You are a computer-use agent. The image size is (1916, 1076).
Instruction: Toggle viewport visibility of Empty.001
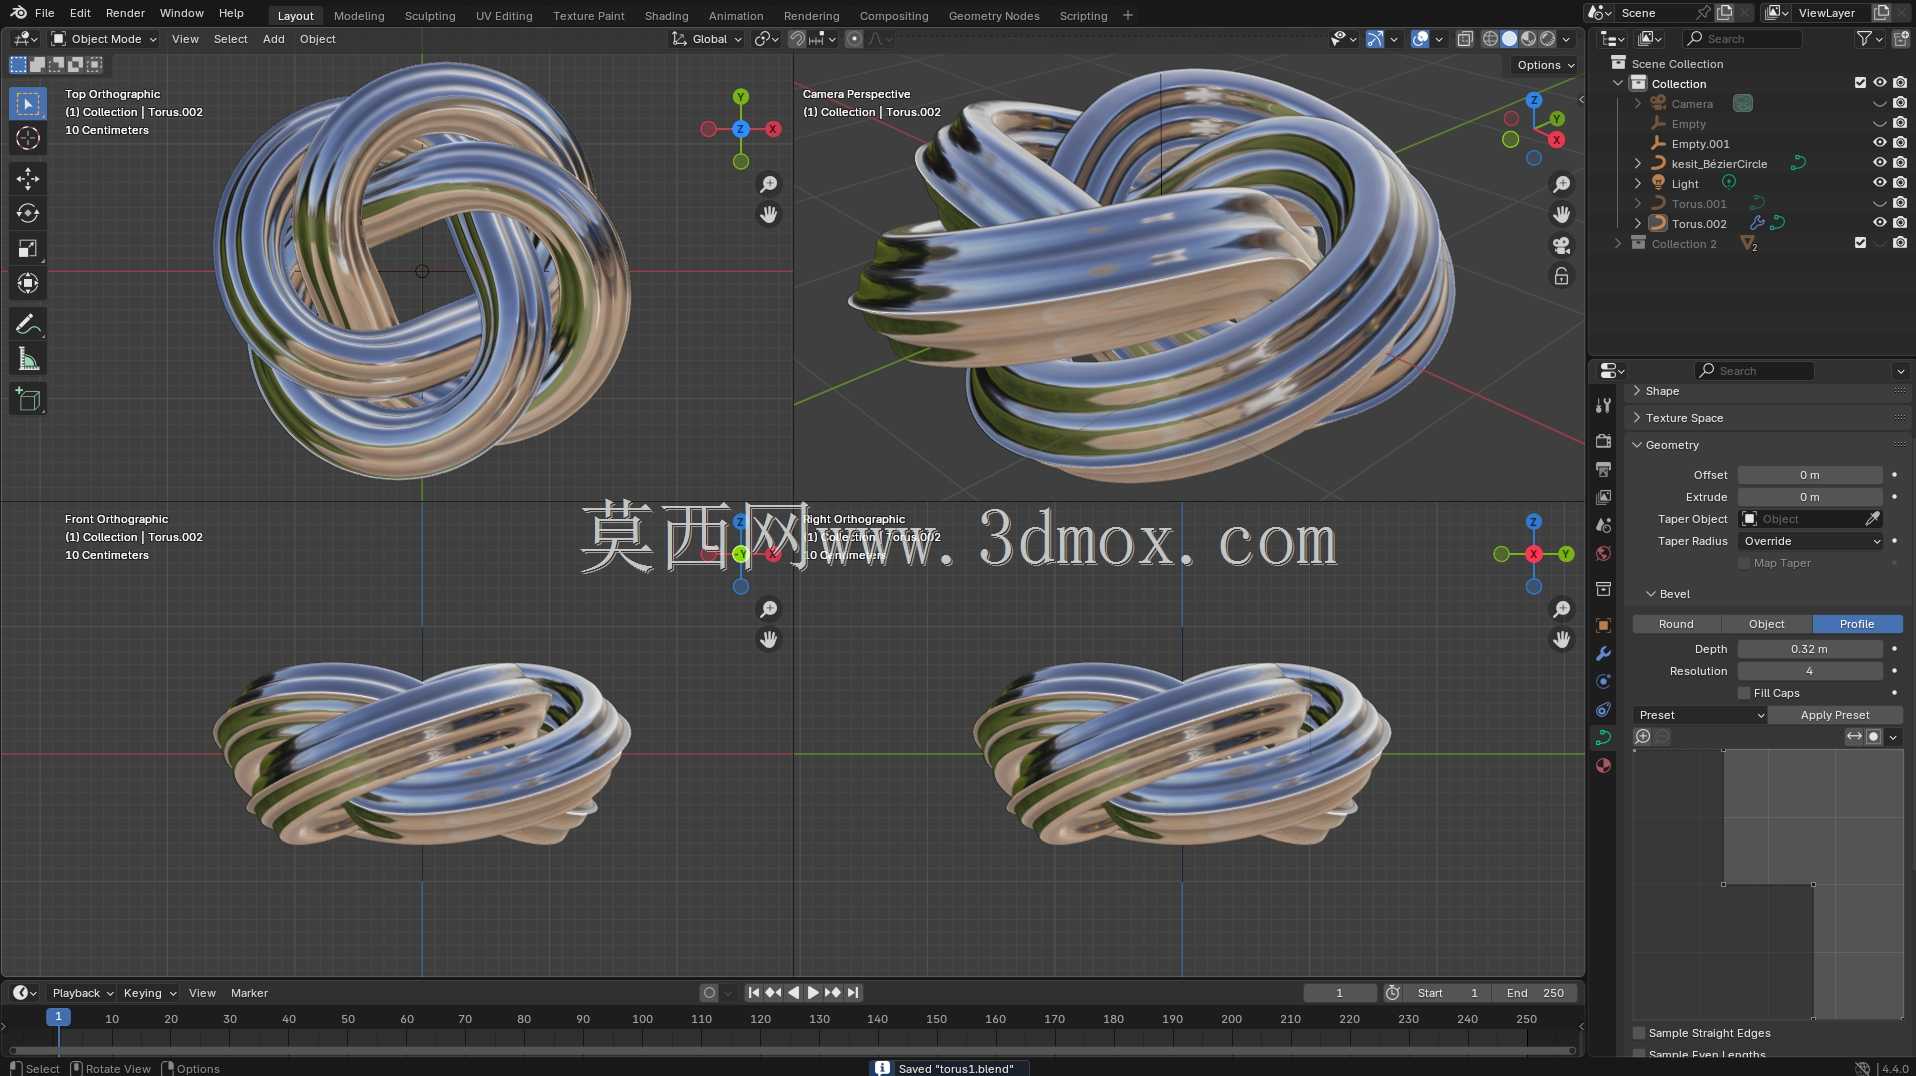pos(1880,143)
